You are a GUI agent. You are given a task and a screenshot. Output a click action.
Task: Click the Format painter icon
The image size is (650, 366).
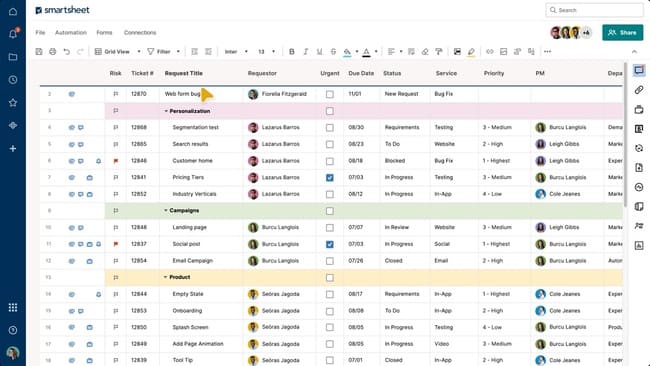[x=439, y=52]
